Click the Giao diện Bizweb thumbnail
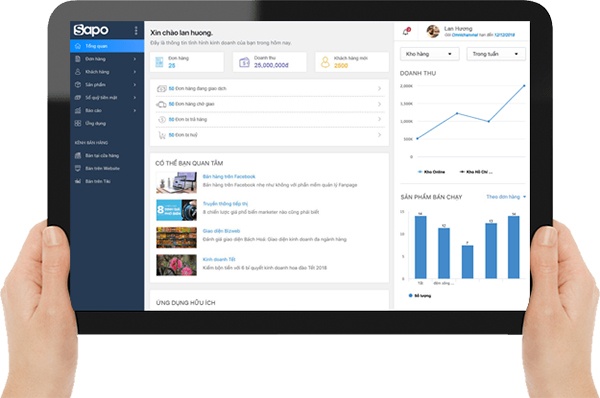 176,238
